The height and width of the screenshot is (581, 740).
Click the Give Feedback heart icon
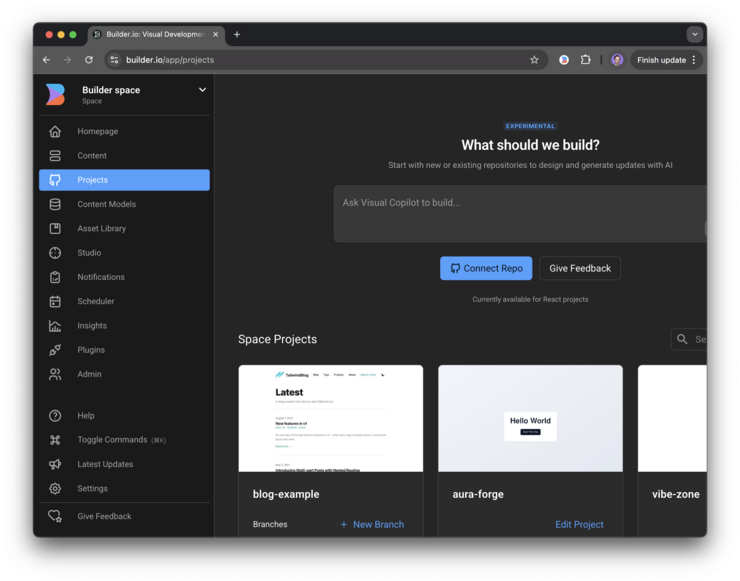pos(55,516)
